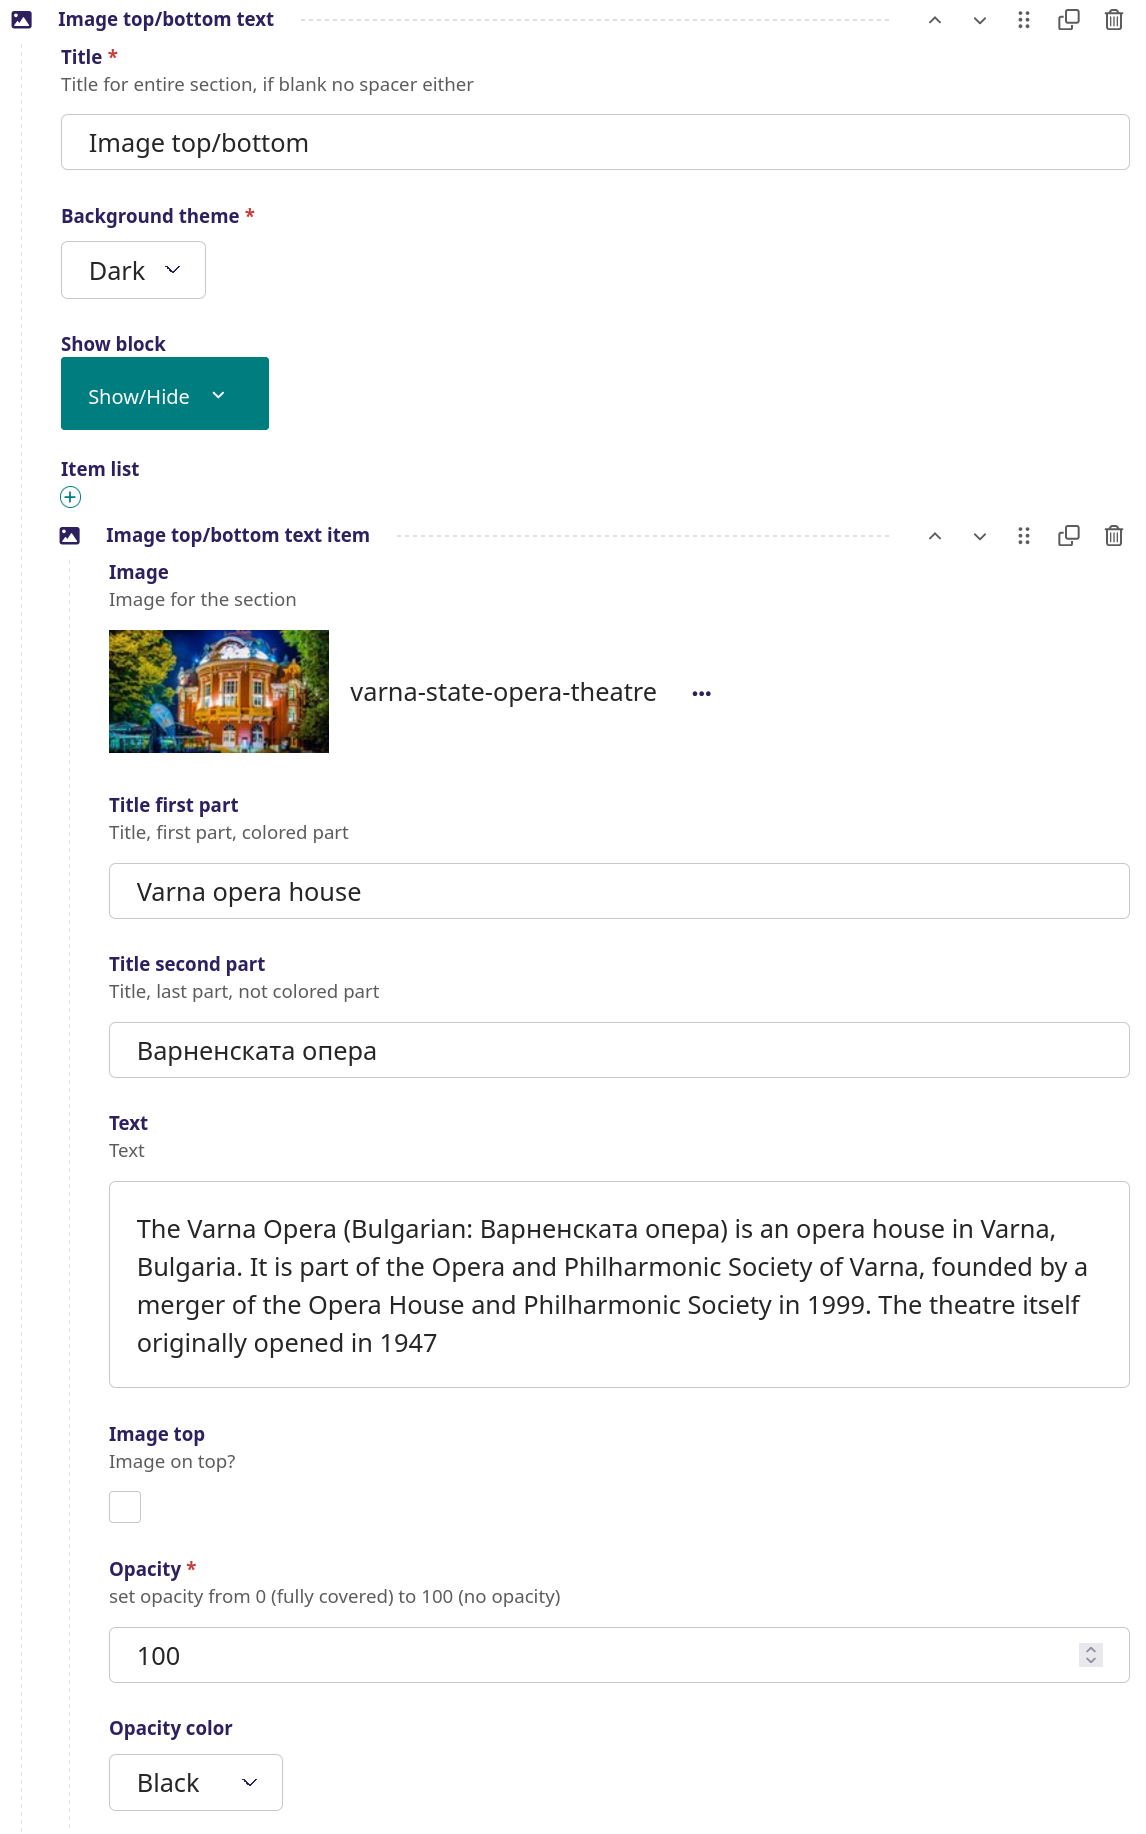Screen dimensions: 1146x1834
Task: Open the Show/Hide block dropdown
Action: 165,394
